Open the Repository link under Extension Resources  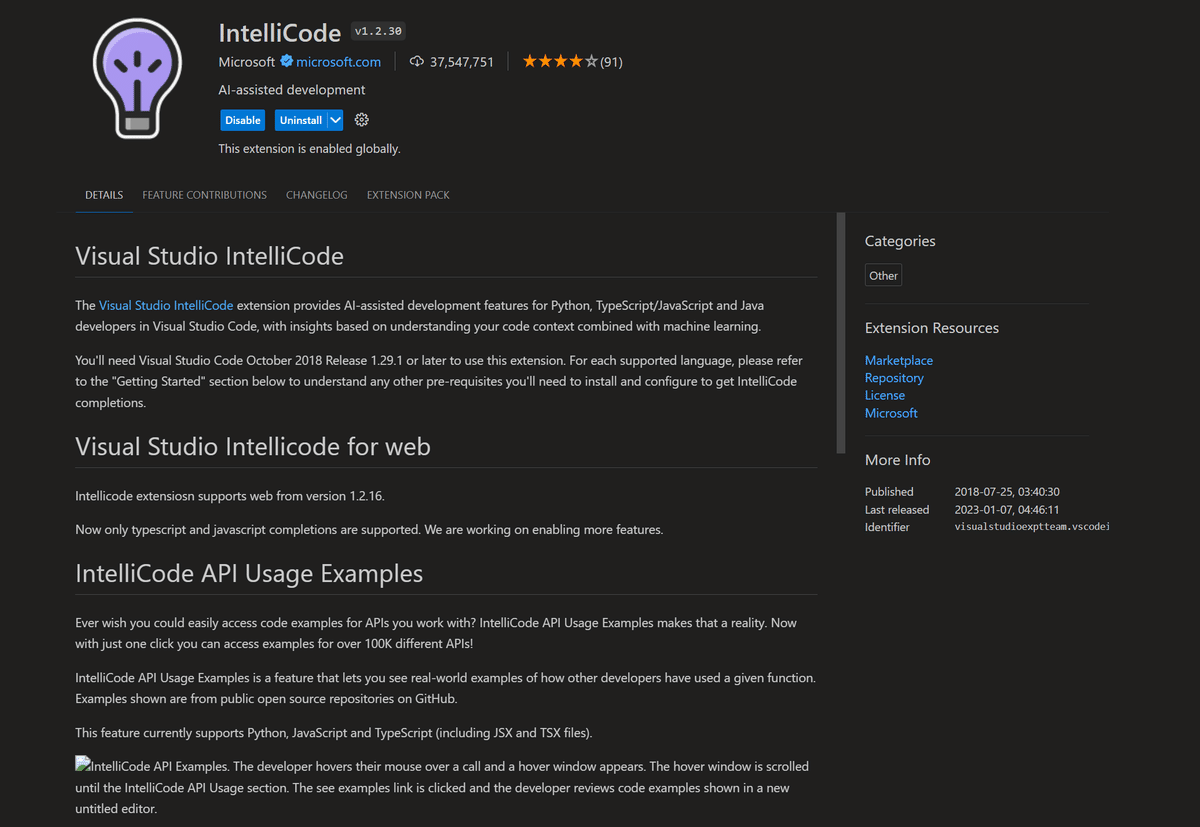pos(893,377)
